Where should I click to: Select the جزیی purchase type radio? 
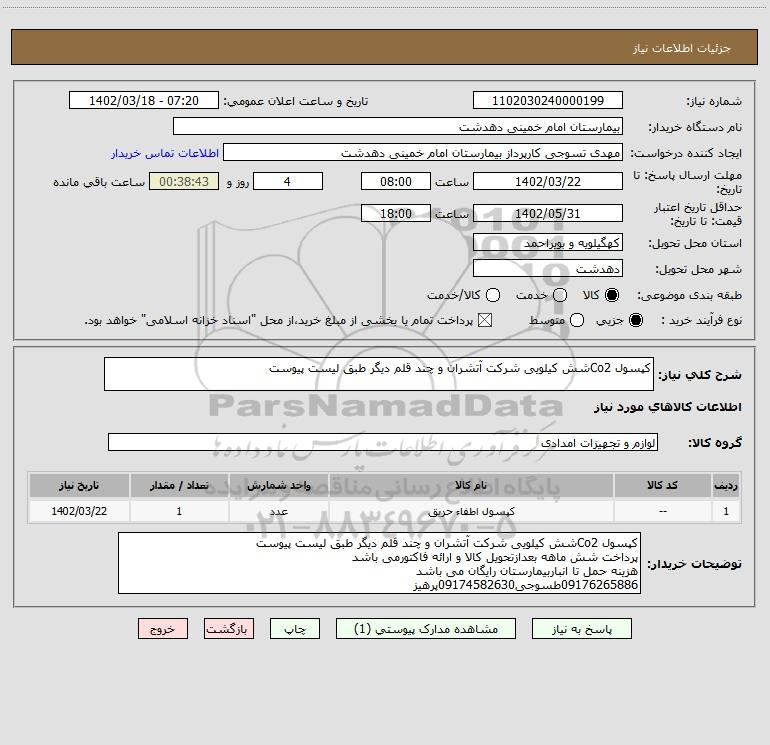pos(635,320)
